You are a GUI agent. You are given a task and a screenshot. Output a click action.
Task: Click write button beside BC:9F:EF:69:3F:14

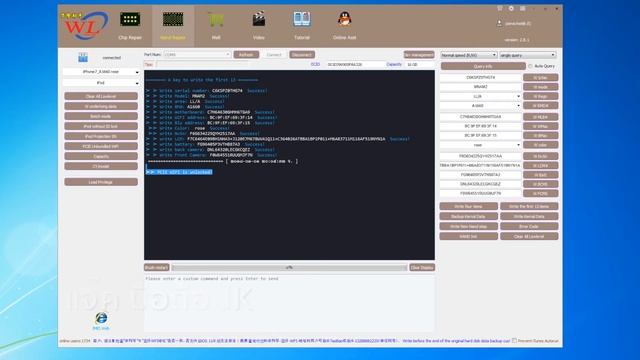540,126
